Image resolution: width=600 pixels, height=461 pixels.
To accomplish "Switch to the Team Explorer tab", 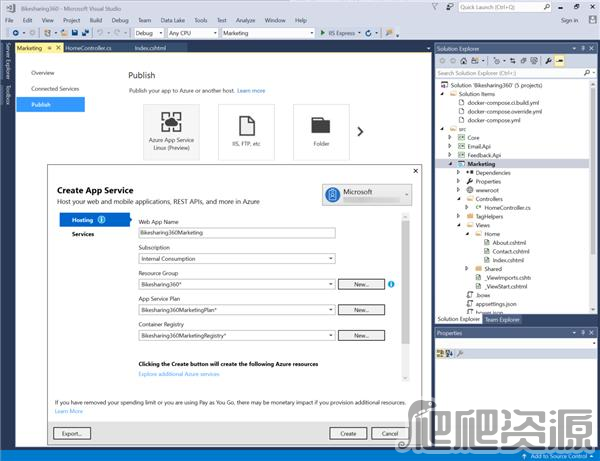I will pos(502,319).
